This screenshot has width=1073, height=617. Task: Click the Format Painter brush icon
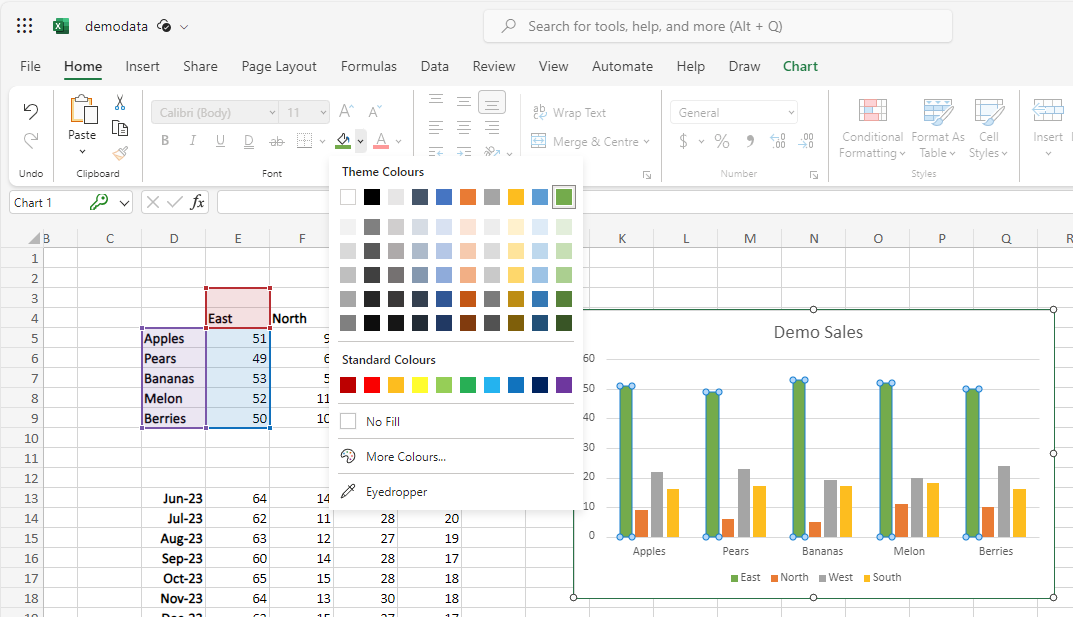coord(120,153)
